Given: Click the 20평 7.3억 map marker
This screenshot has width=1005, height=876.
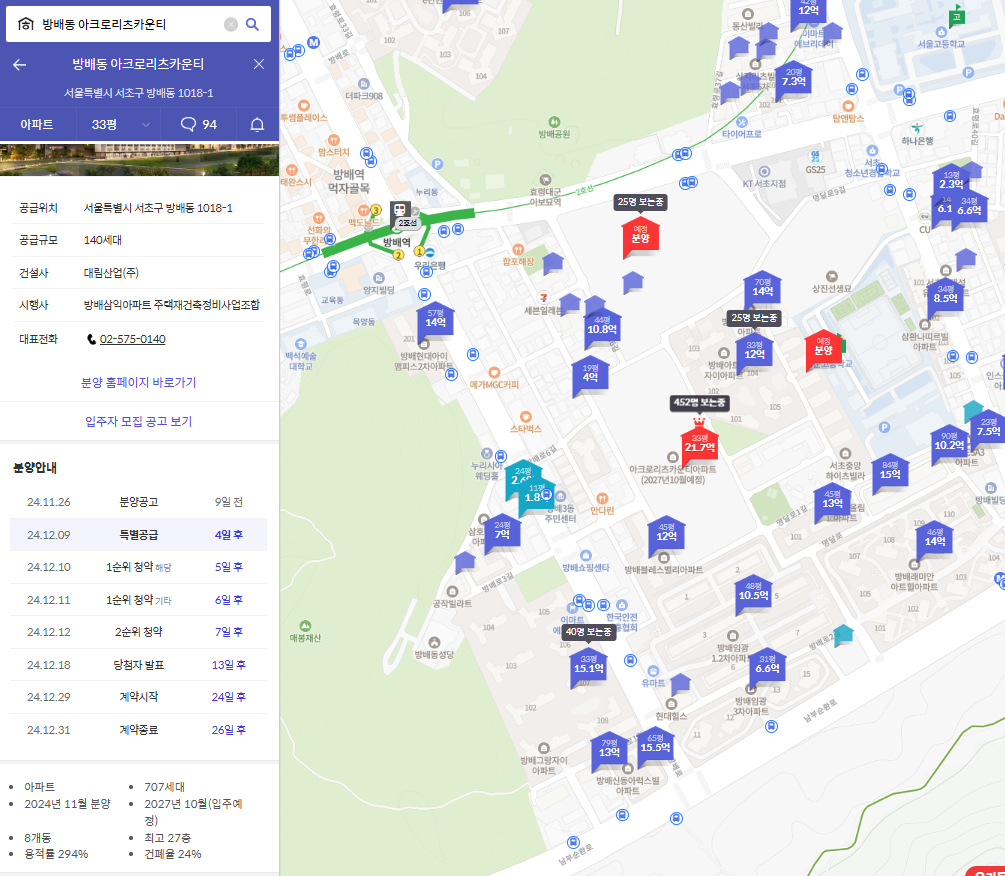Looking at the screenshot, I should pos(793,79).
